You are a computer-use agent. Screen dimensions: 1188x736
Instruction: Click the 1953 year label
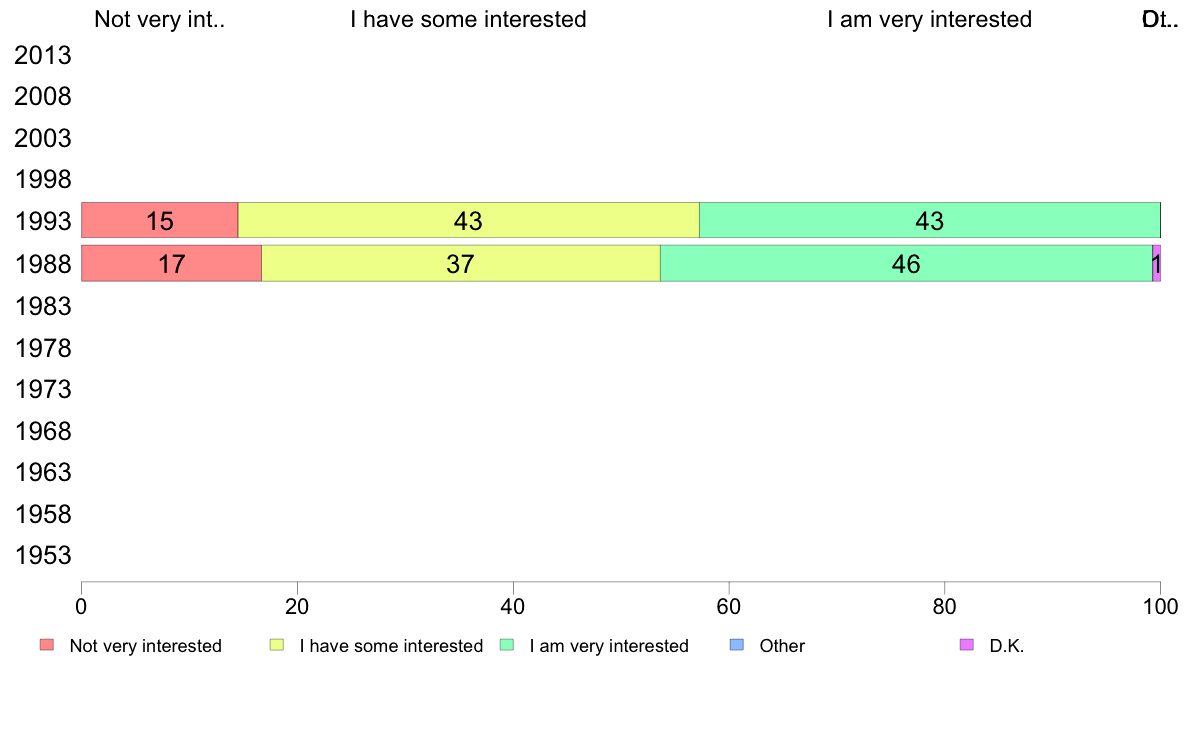tap(42, 556)
